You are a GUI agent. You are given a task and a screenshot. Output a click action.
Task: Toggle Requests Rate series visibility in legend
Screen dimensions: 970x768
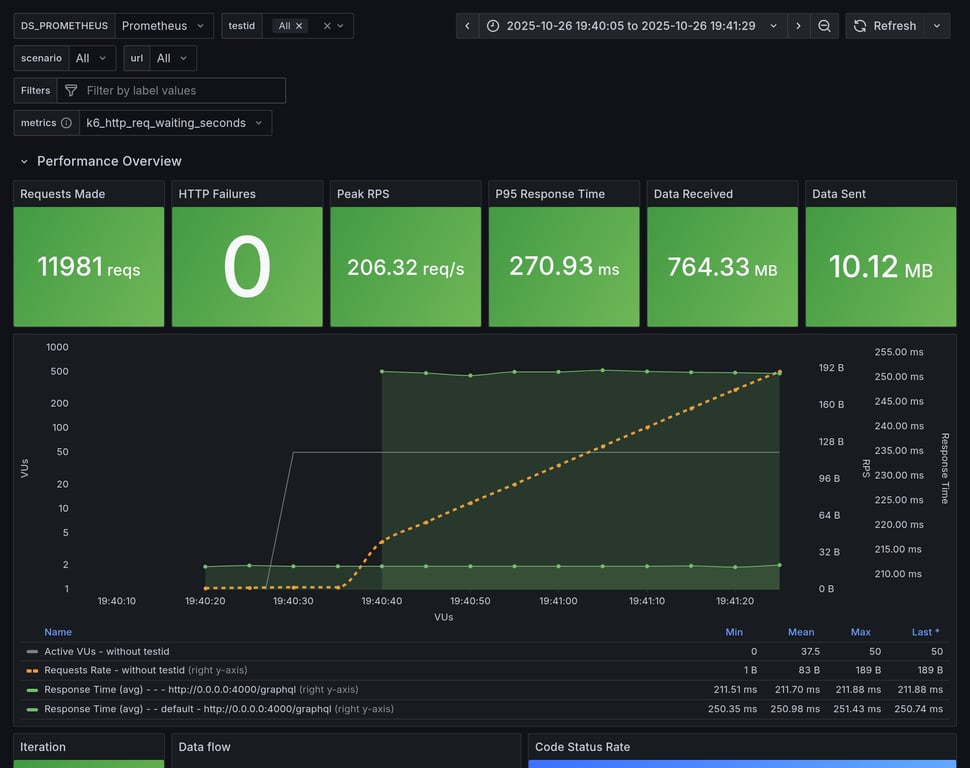pos(114,670)
